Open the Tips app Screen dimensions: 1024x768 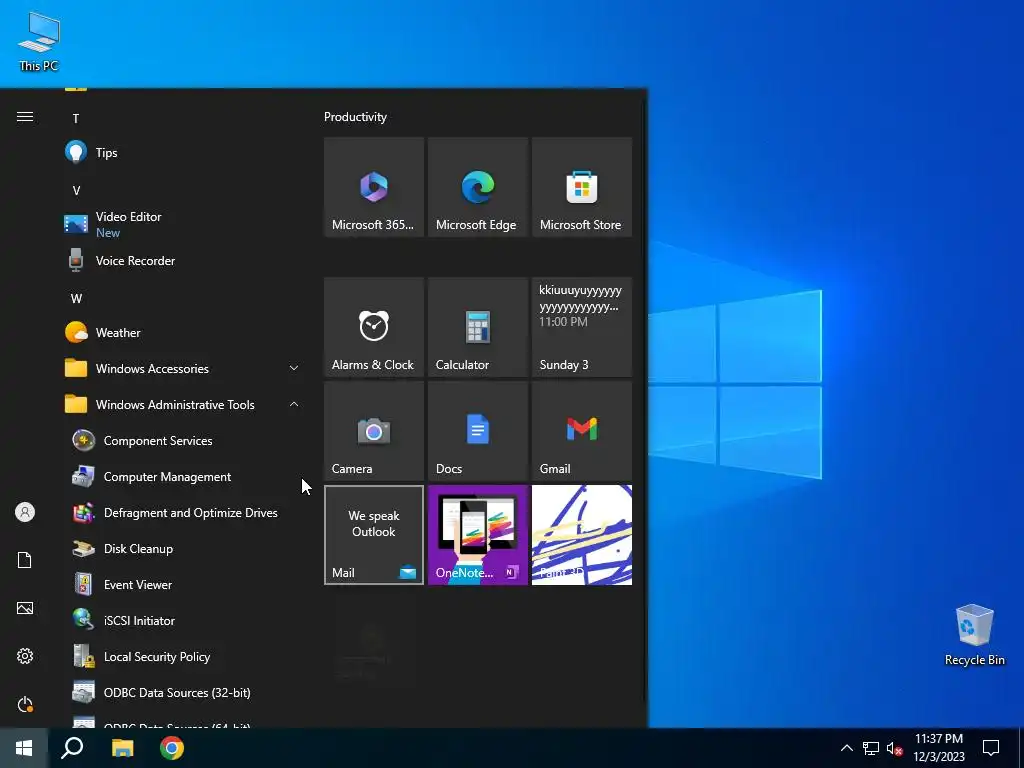183,153
